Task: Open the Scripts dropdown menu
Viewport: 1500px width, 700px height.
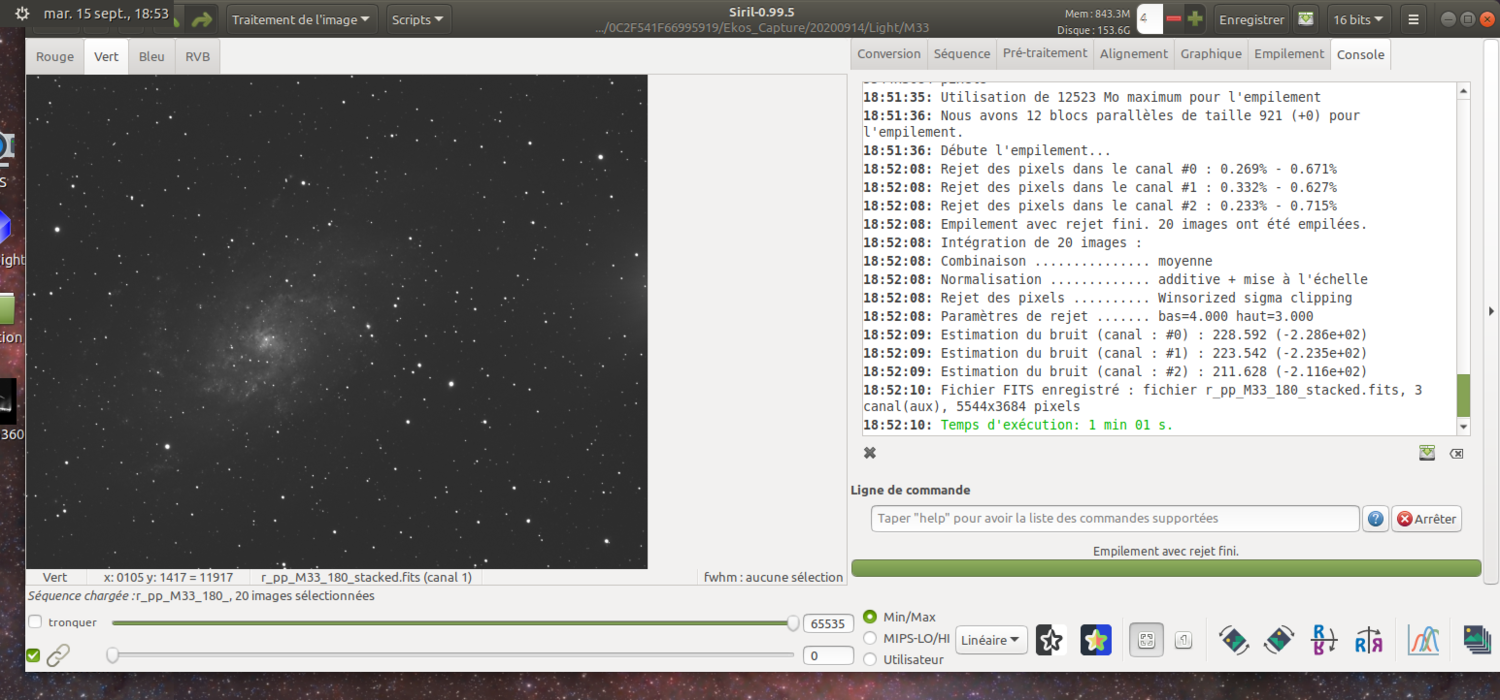Action: click(418, 20)
